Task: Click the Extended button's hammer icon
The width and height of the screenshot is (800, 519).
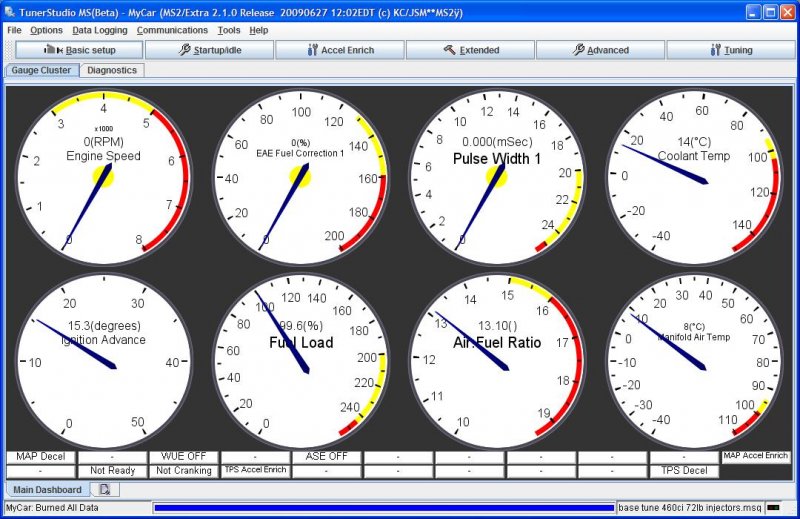Action: pos(449,50)
